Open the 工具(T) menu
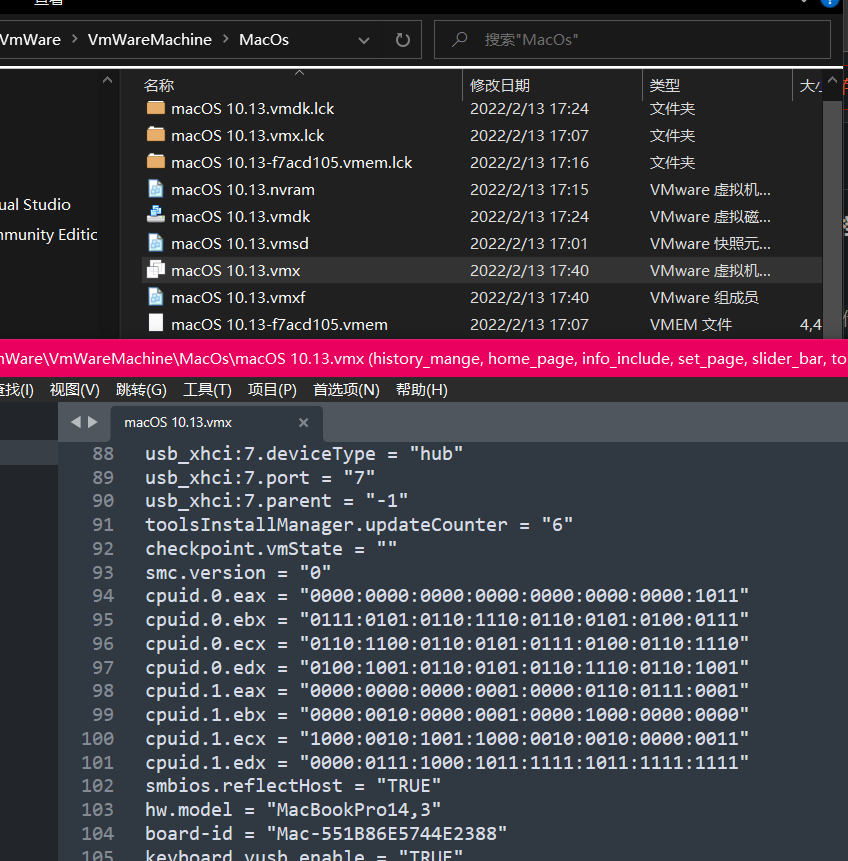848x861 pixels. 207,390
